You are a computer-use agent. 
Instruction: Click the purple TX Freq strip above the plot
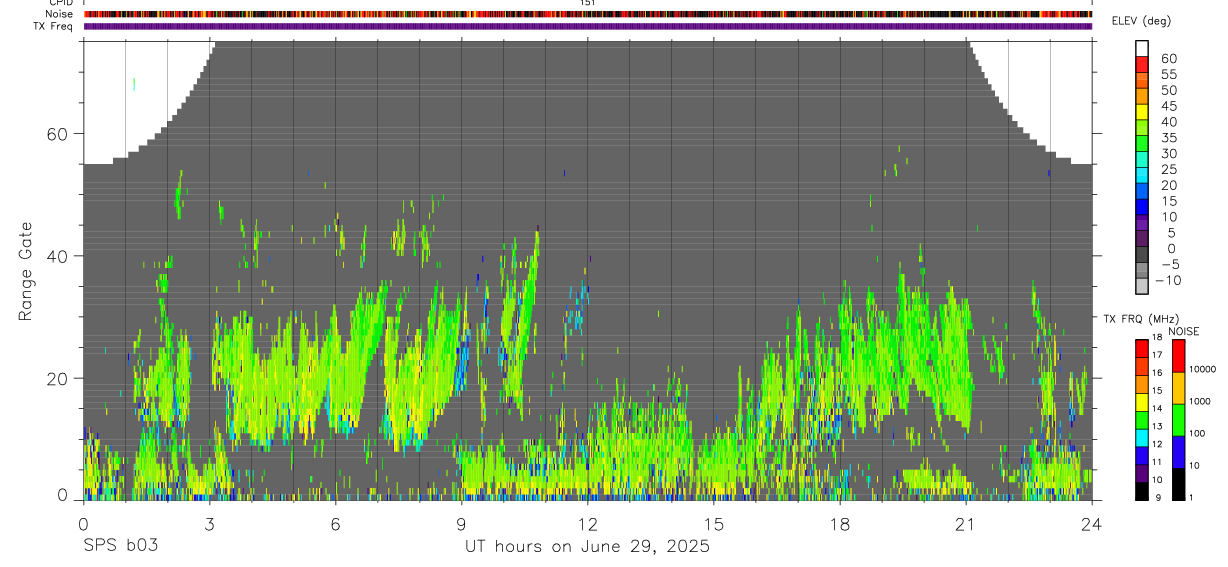[x=587, y=26]
